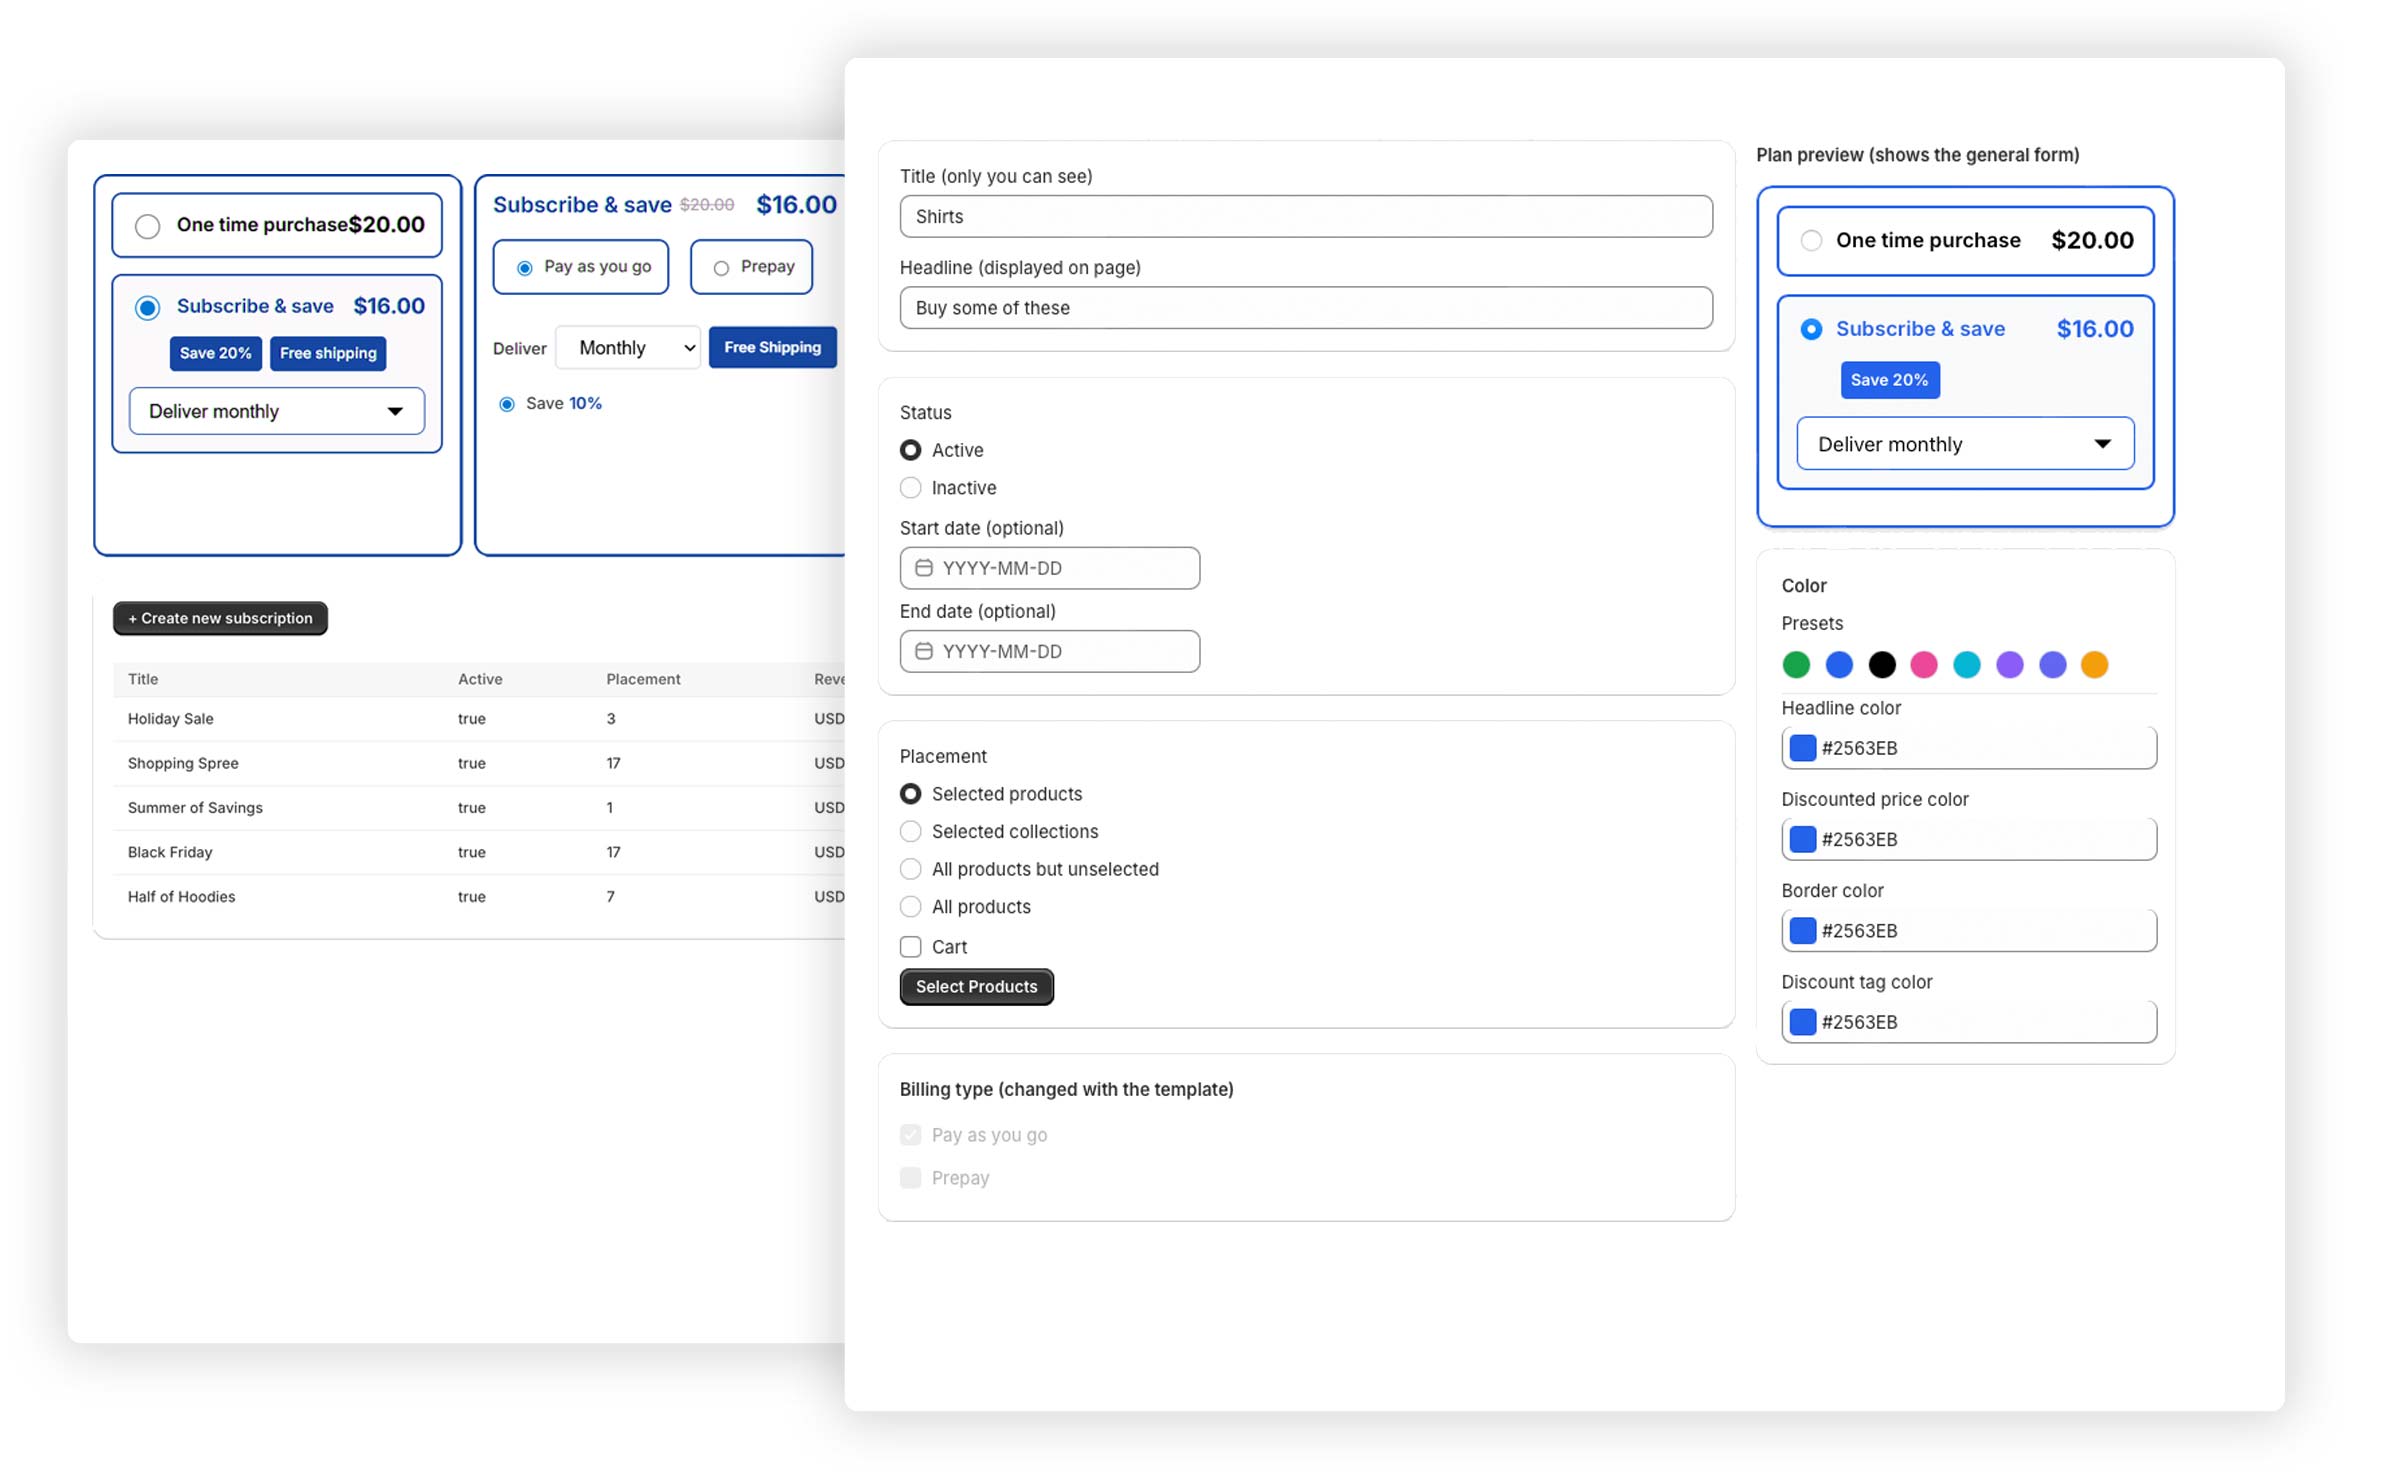Open the Holiday Sale subscription row
This screenshot has height=1484, width=2400.
pos(479,719)
